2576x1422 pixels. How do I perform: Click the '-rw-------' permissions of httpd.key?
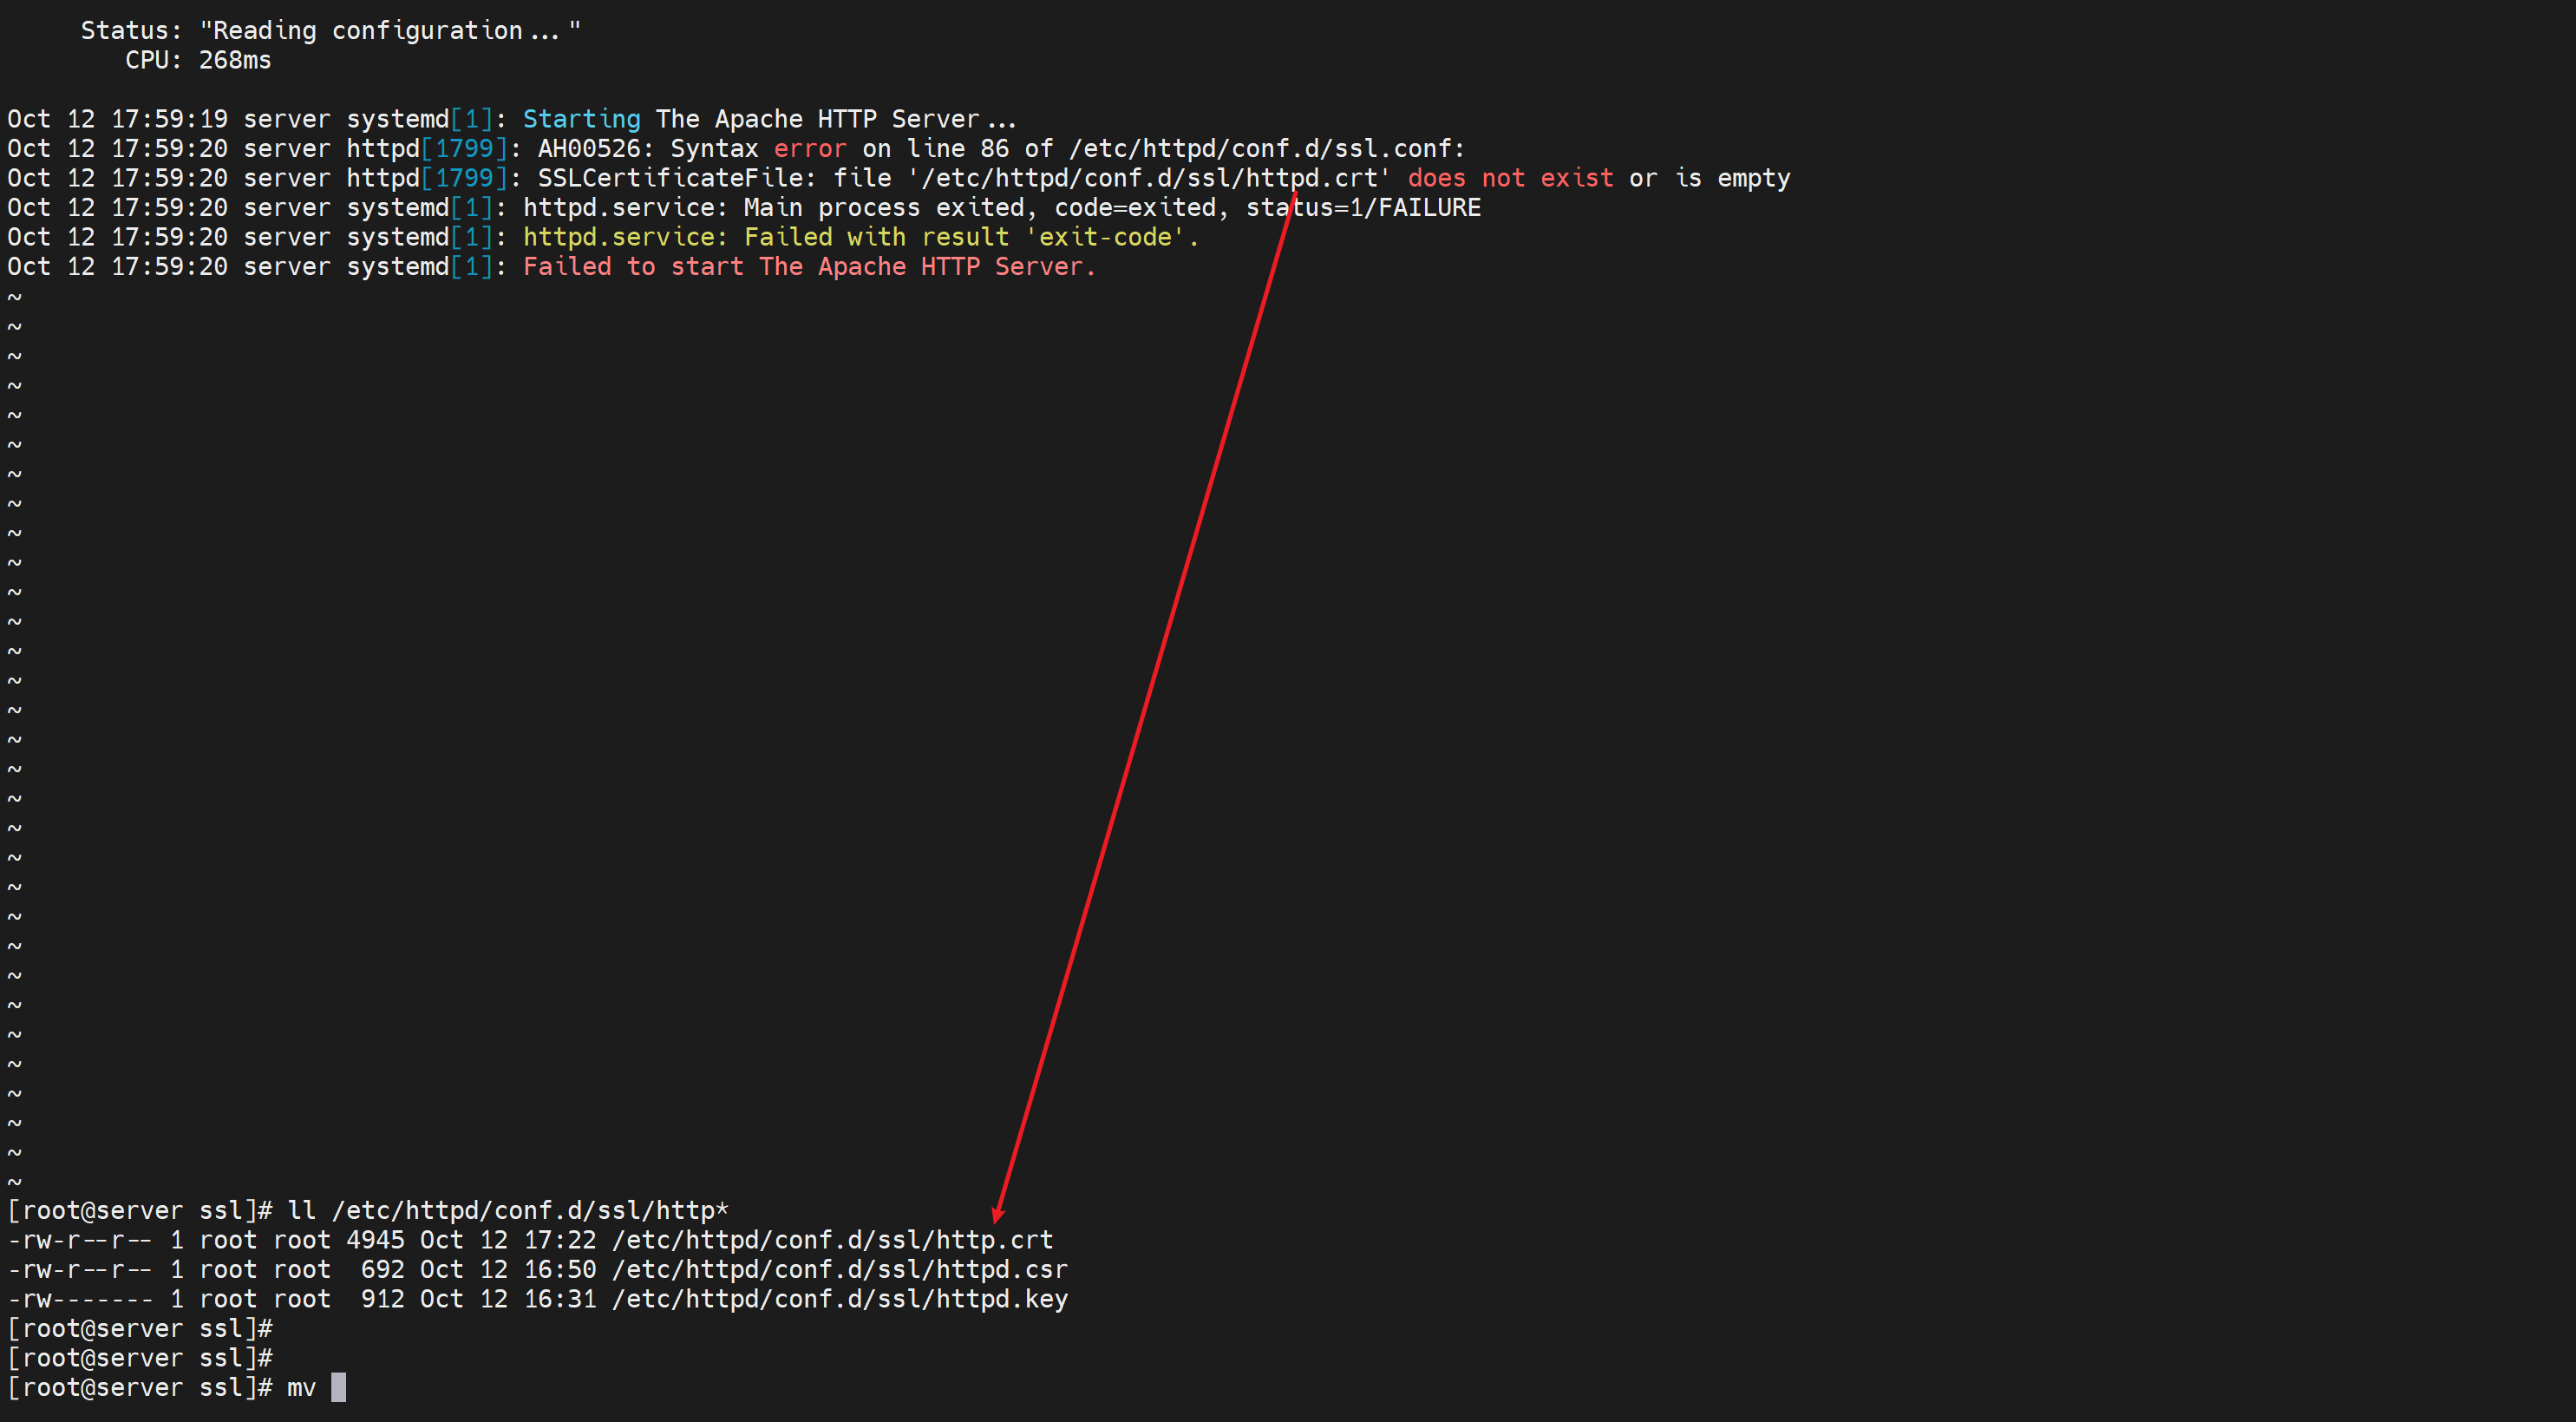tap(80, 1299)
